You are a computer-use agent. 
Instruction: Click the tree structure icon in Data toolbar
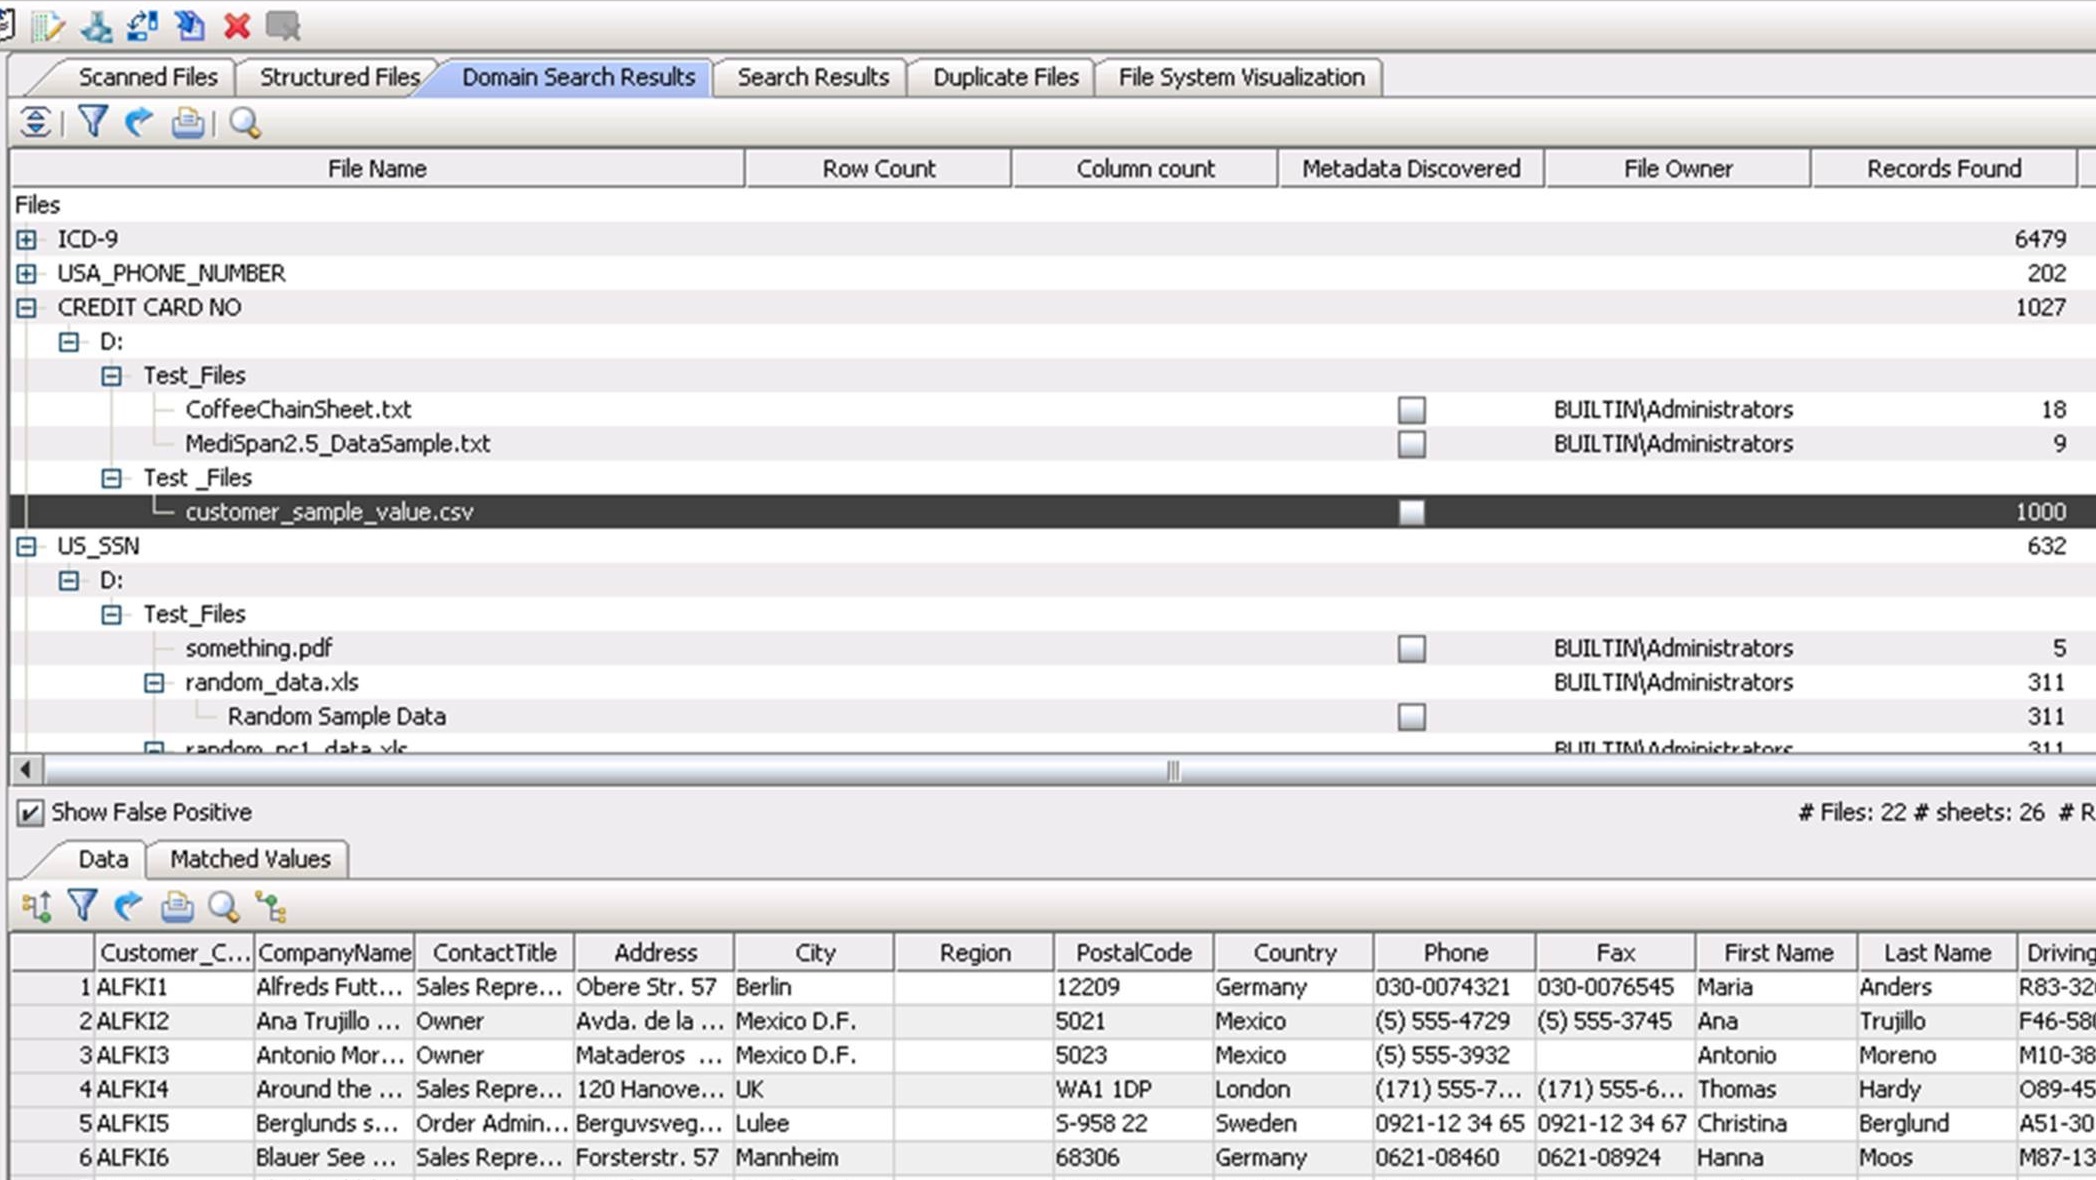click(271, 907)
